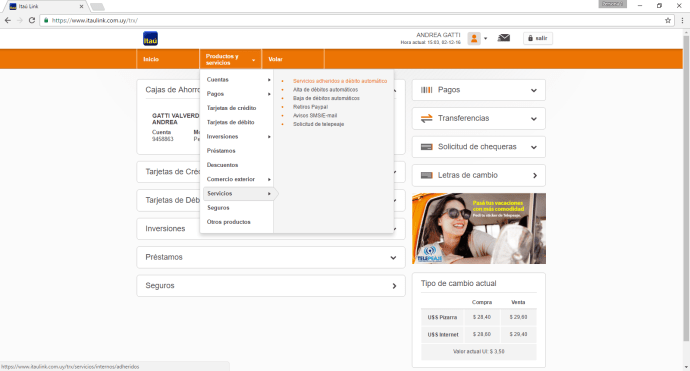Open the Productos y servicios menu
This screenshot has height=371, width=690.
point(231,59)
